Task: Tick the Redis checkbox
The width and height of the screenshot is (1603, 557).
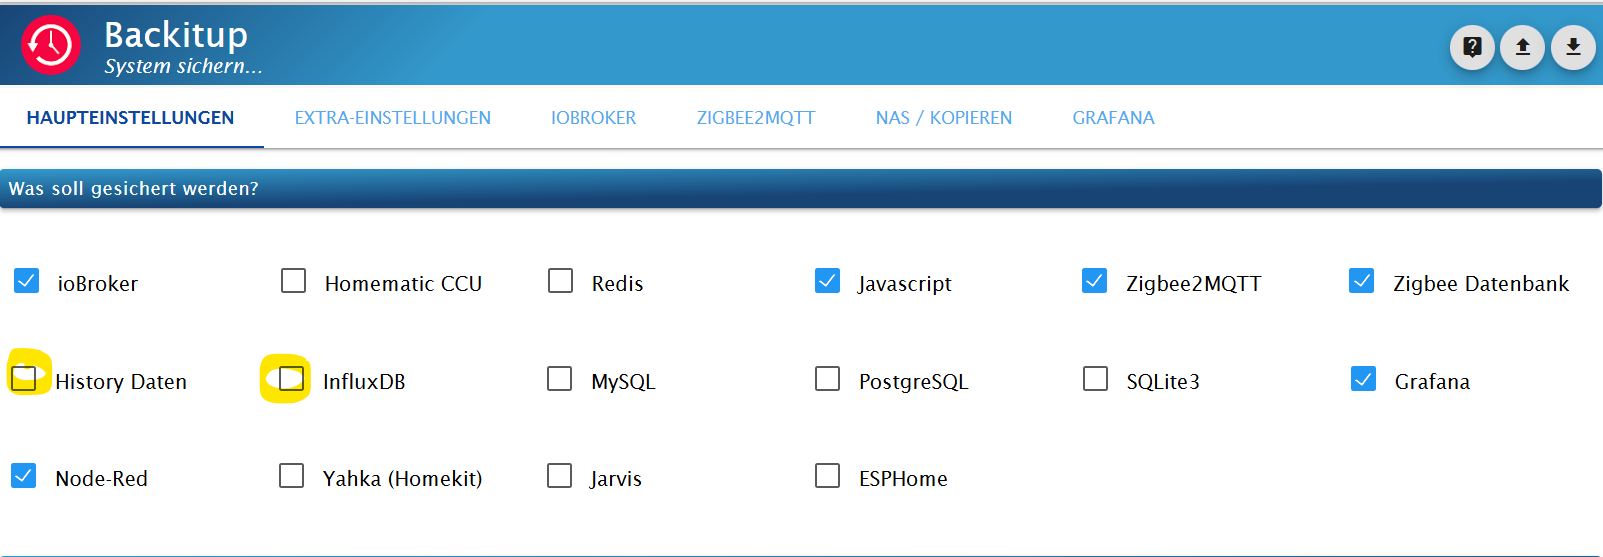Action: 561,281
